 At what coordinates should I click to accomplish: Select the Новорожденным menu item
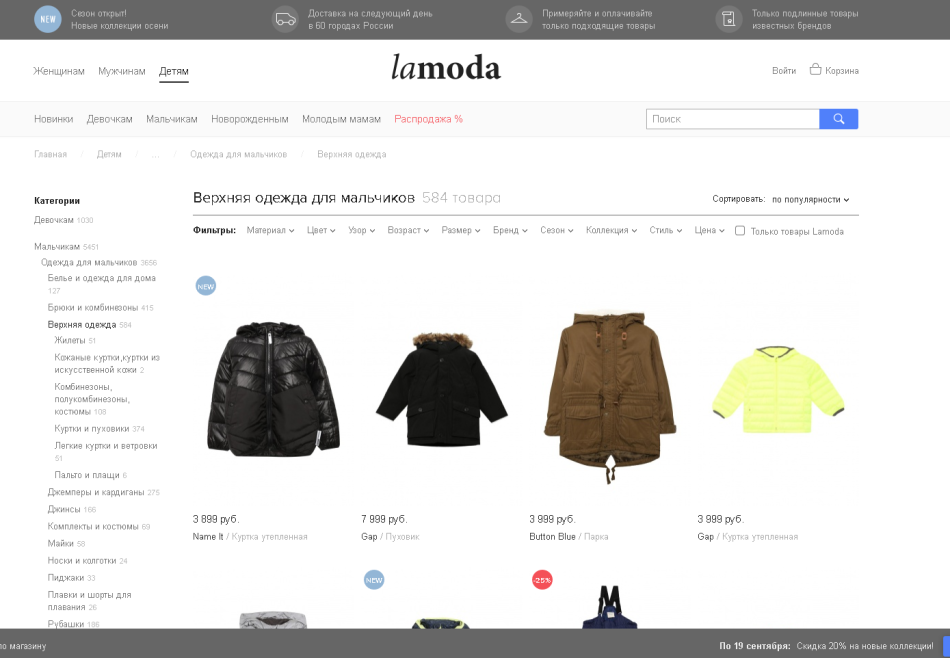[x=250, y=119]
